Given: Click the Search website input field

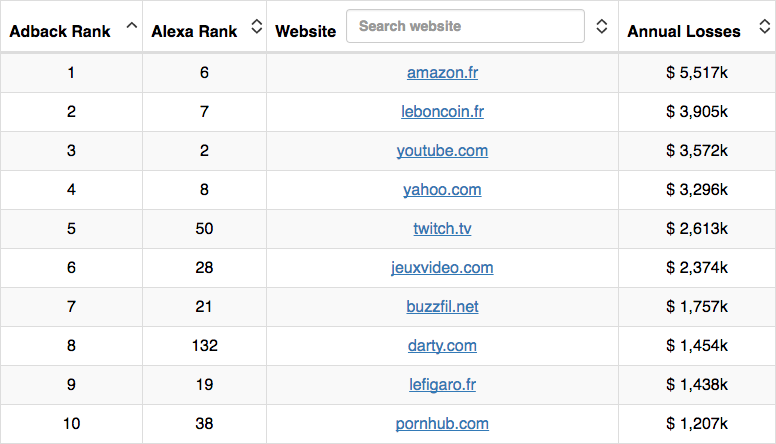Looking at the screenshot, I should tap(465, 26).
